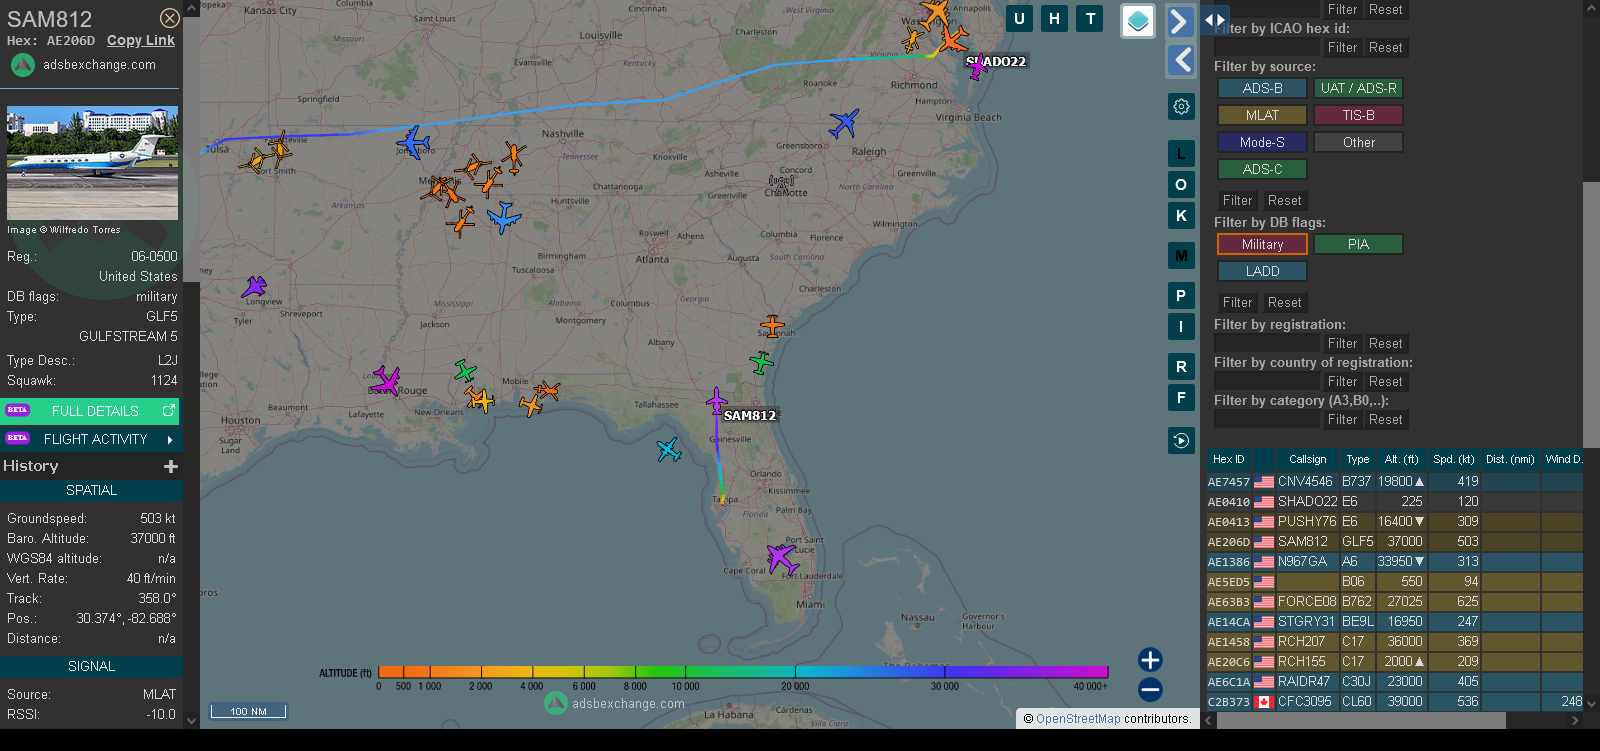Enable ADS-C source filter
Viewport: 1600px width, 751px height.
1262,169
